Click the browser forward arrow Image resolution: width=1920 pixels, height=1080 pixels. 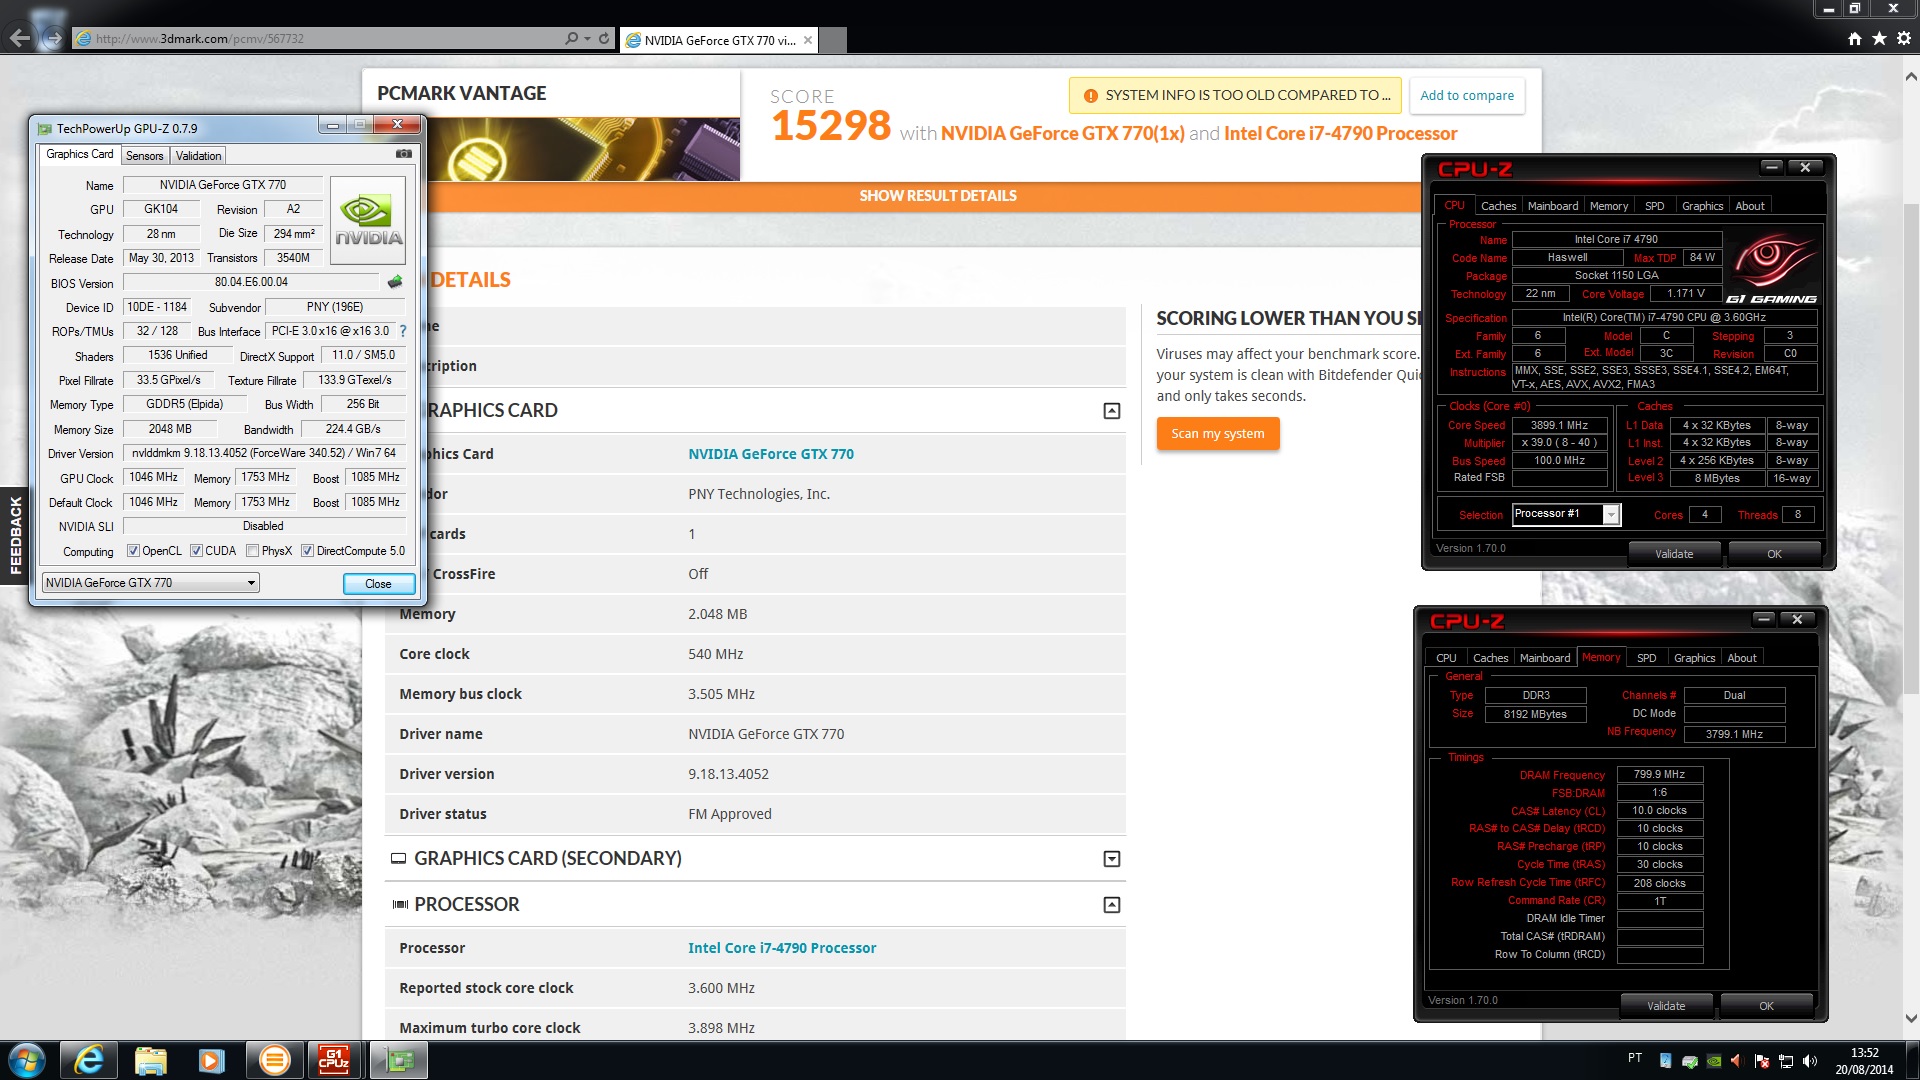tap(55, 39)
